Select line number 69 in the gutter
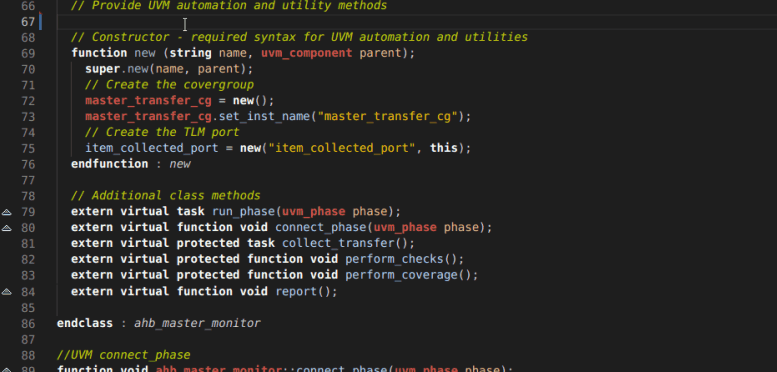The image size is (777, 372). pos(28,53)
